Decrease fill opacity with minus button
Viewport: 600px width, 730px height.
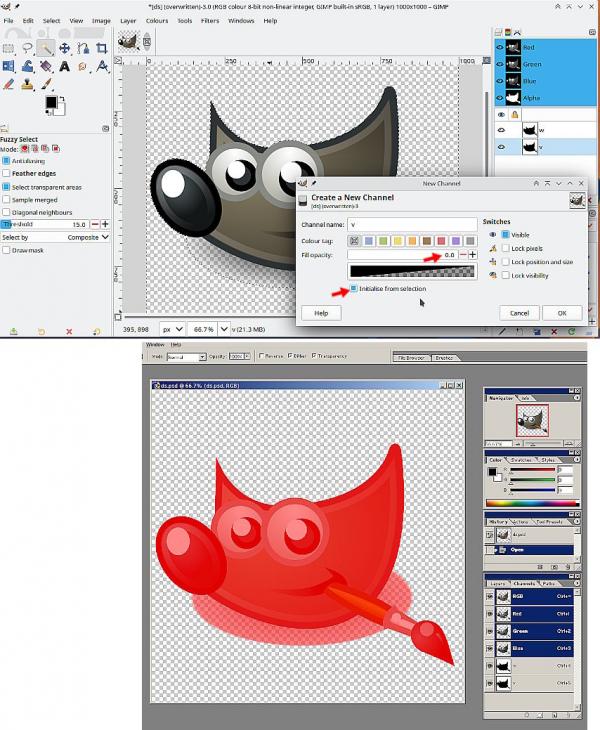(x=463, y=255)
